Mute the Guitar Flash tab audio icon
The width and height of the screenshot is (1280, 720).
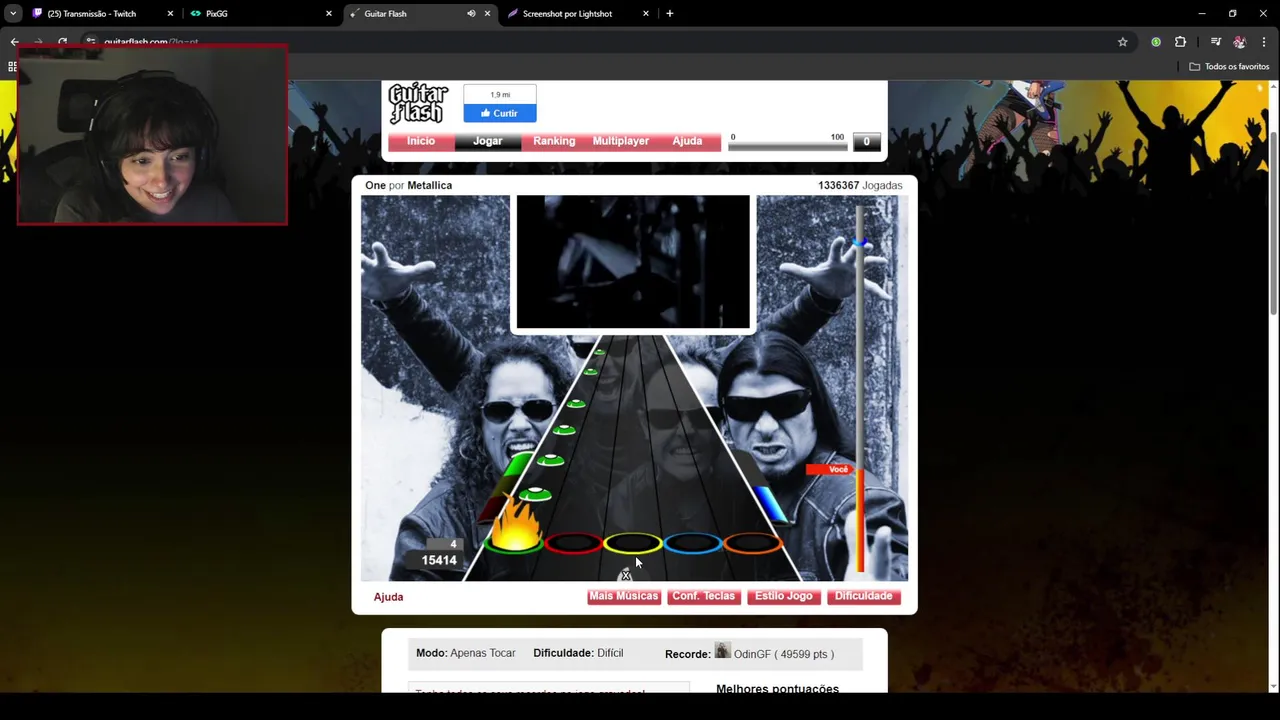point(471,14)
